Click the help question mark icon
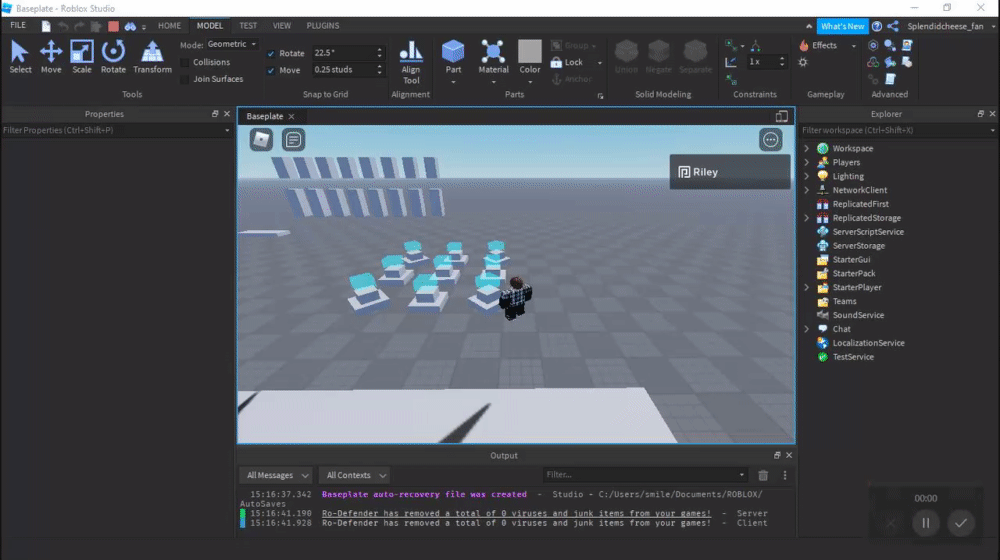Screen dimensions: 1000x560 [877, 26]
